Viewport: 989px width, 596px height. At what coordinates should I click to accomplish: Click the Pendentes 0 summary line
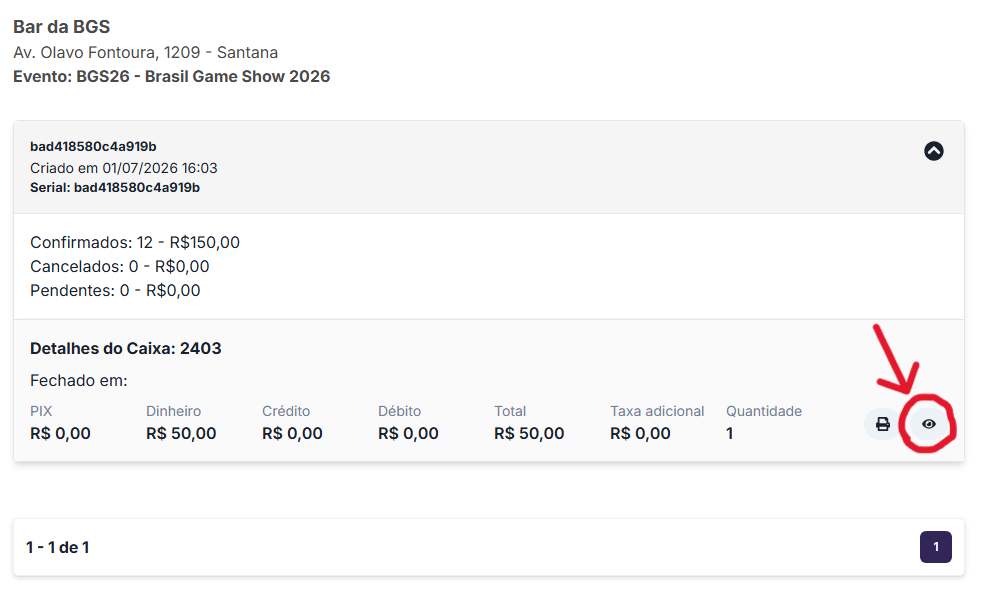click(x=115, y=290)
